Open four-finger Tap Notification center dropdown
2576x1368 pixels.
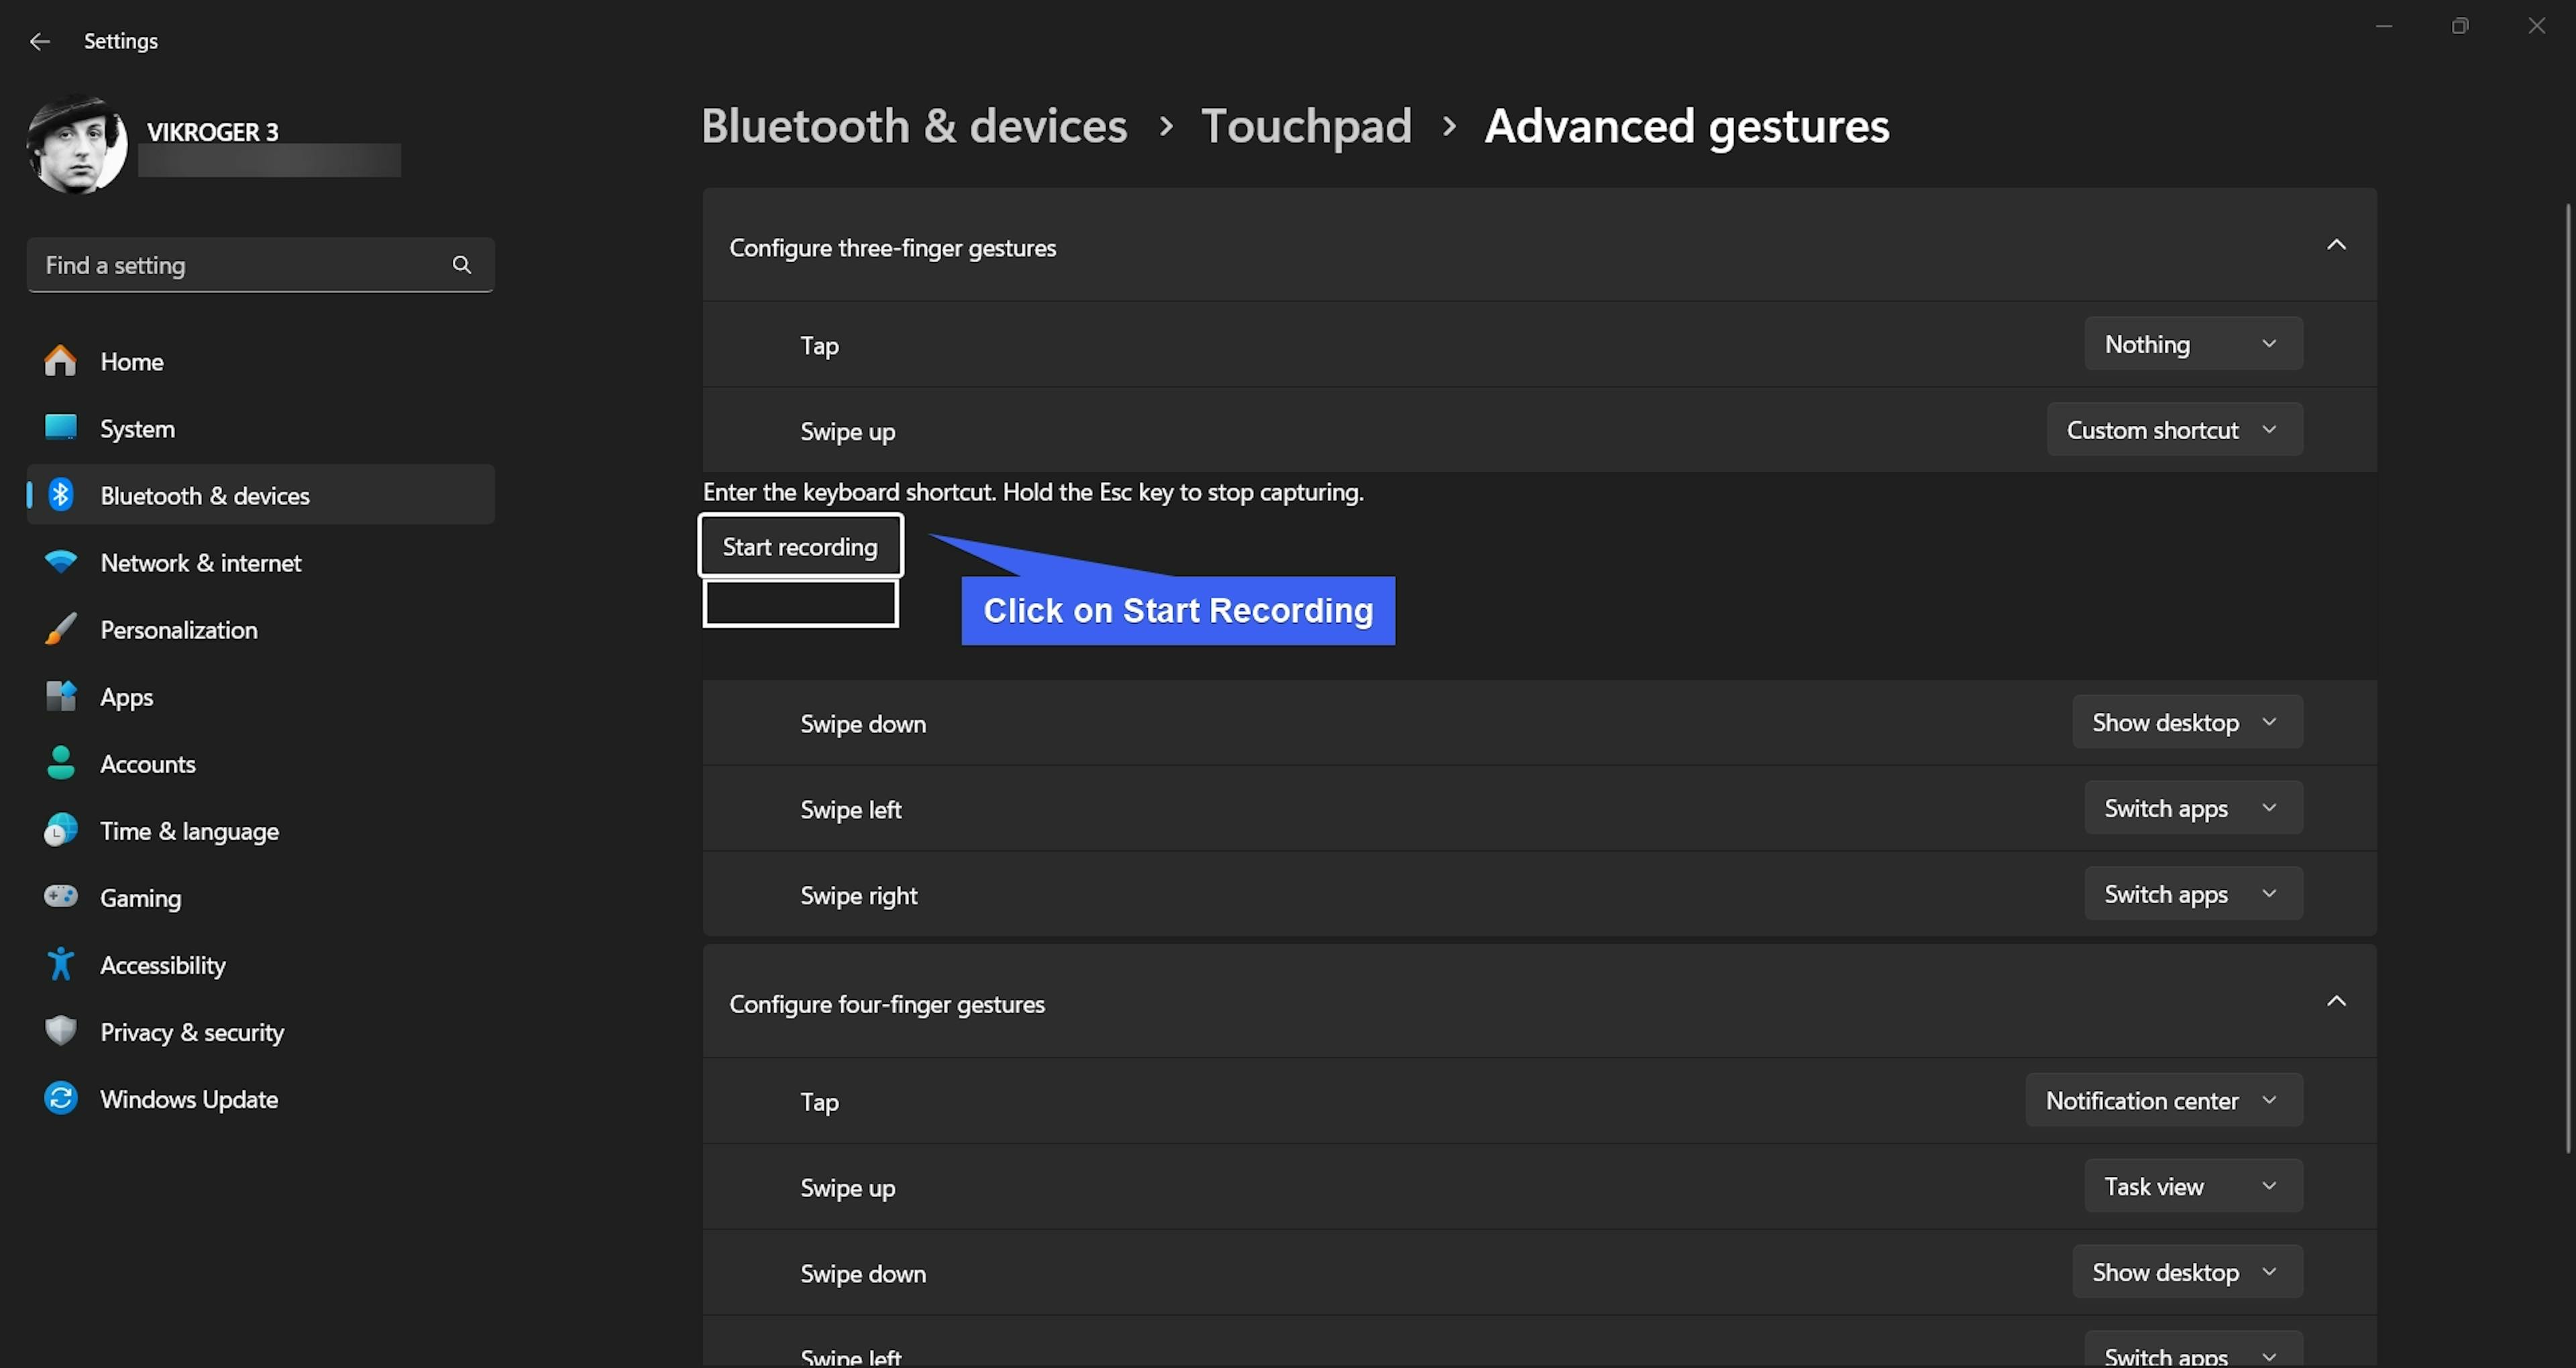tap(2163, 1100)
